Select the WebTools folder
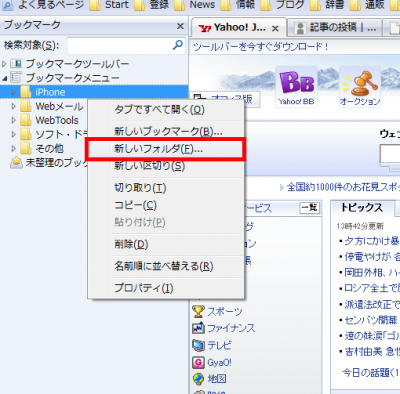The width and height of the screenshot is (400, 394). coord(57,120)
